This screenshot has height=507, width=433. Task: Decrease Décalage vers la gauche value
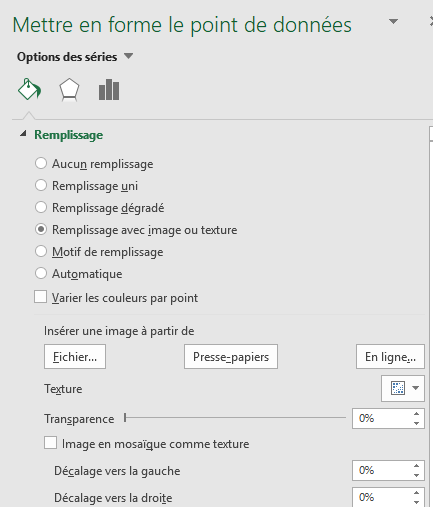point(416,475)
